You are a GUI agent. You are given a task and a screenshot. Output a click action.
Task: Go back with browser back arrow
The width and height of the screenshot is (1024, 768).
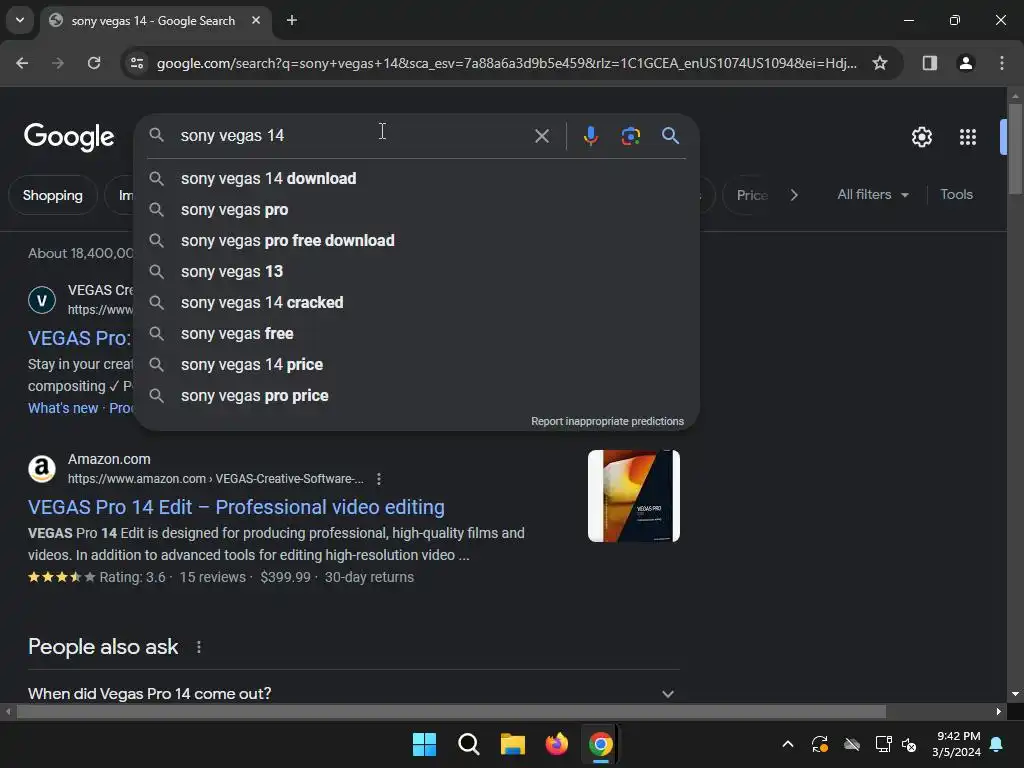coord(22,63)
